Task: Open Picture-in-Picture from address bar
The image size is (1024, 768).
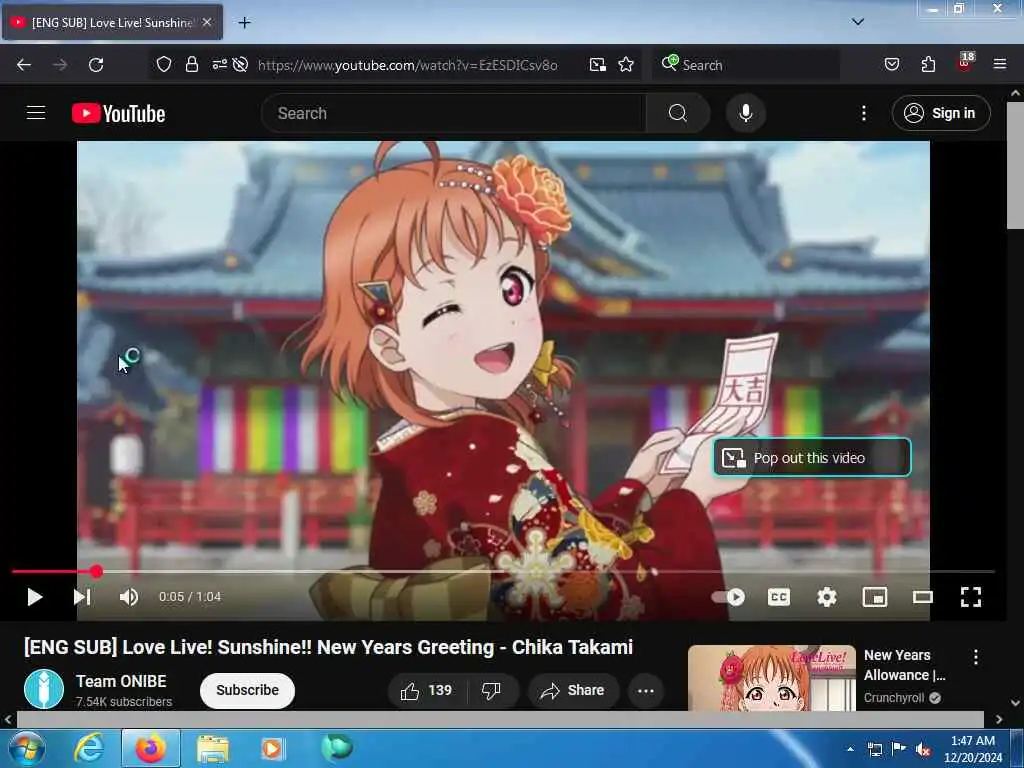Action: click(x=598, y=64)
